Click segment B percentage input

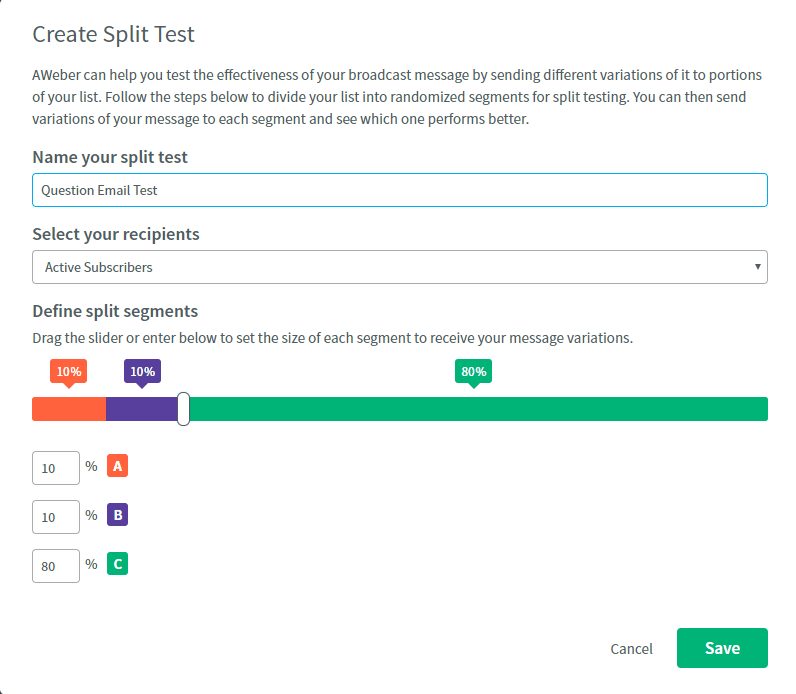click(x=56, y=517)
